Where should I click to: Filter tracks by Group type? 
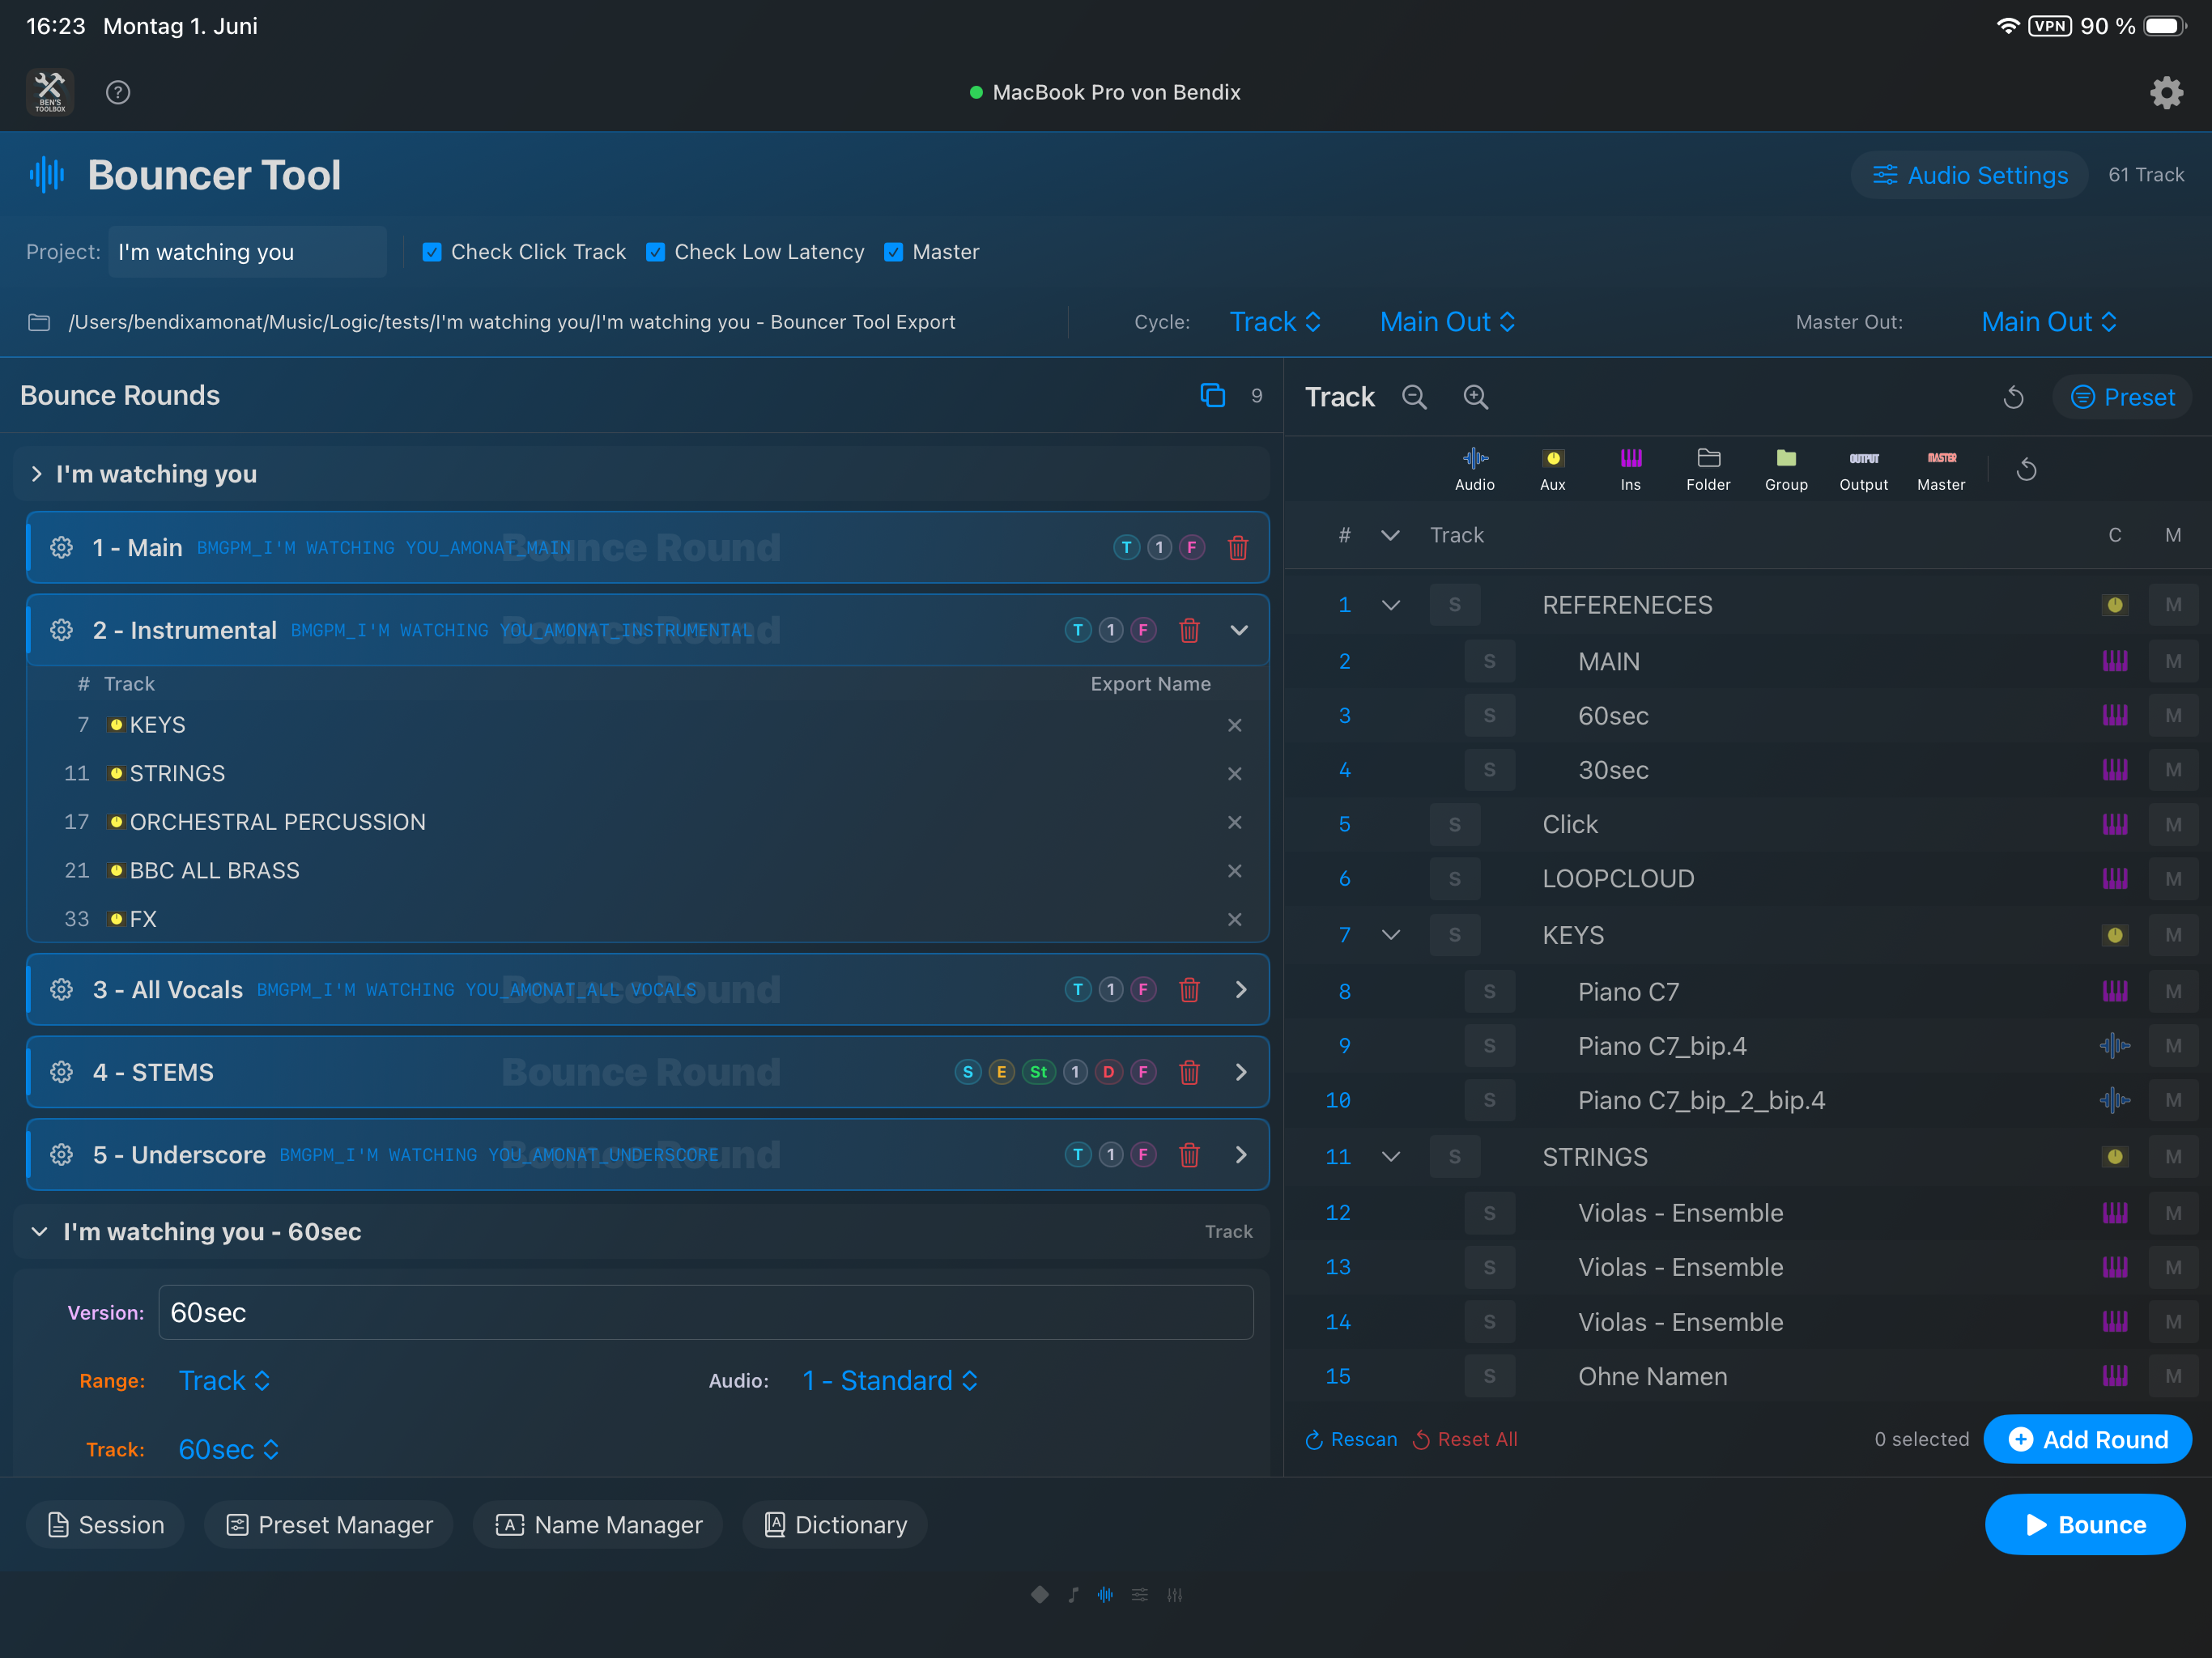coord(1787,469)
